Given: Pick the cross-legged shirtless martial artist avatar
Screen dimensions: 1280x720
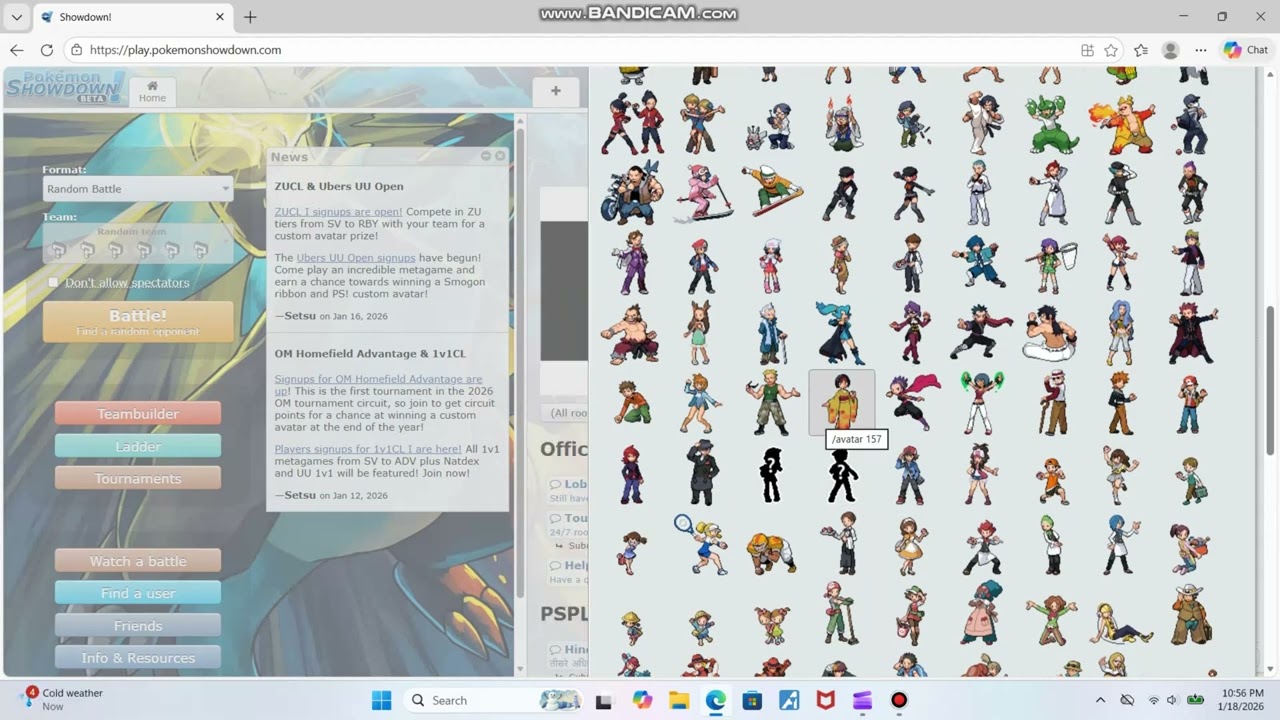Looking at the screenshot, I should [x=1052, y=333].
